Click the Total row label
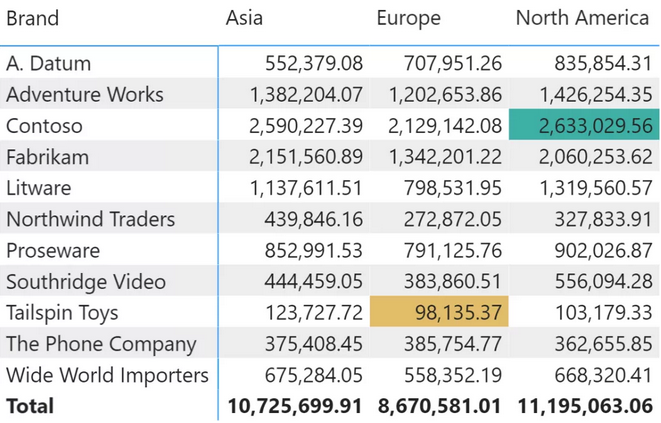The height and width of the screenshot is (423, 661). [30, 407]
